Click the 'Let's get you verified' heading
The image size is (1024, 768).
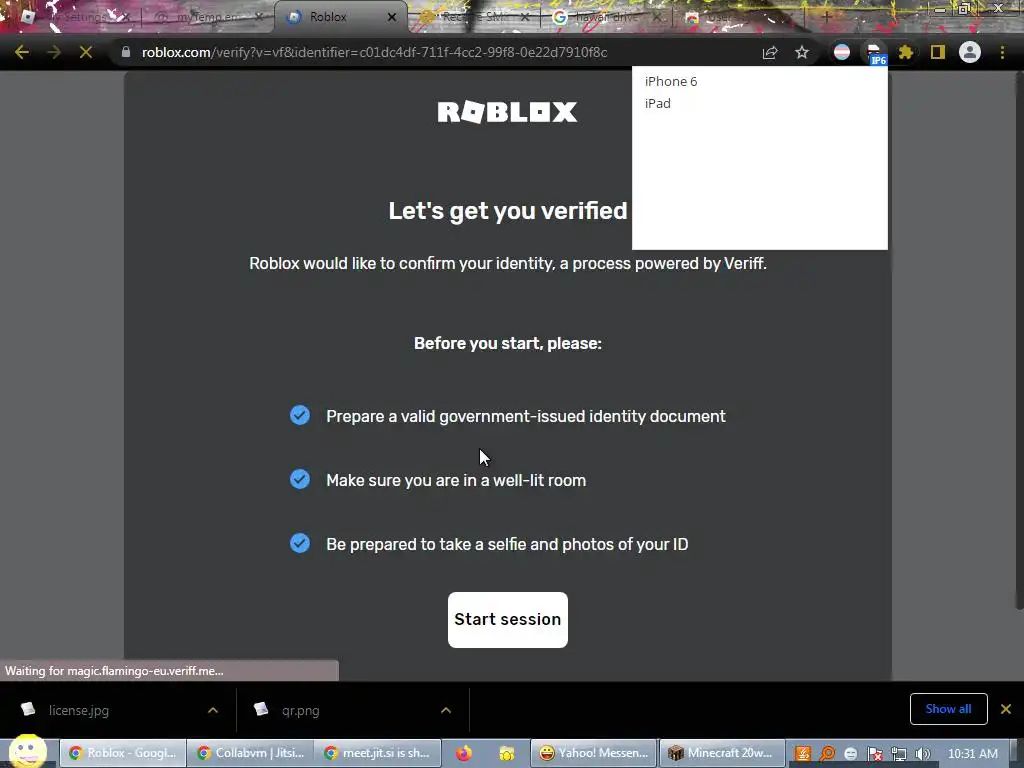coord(507,211)
